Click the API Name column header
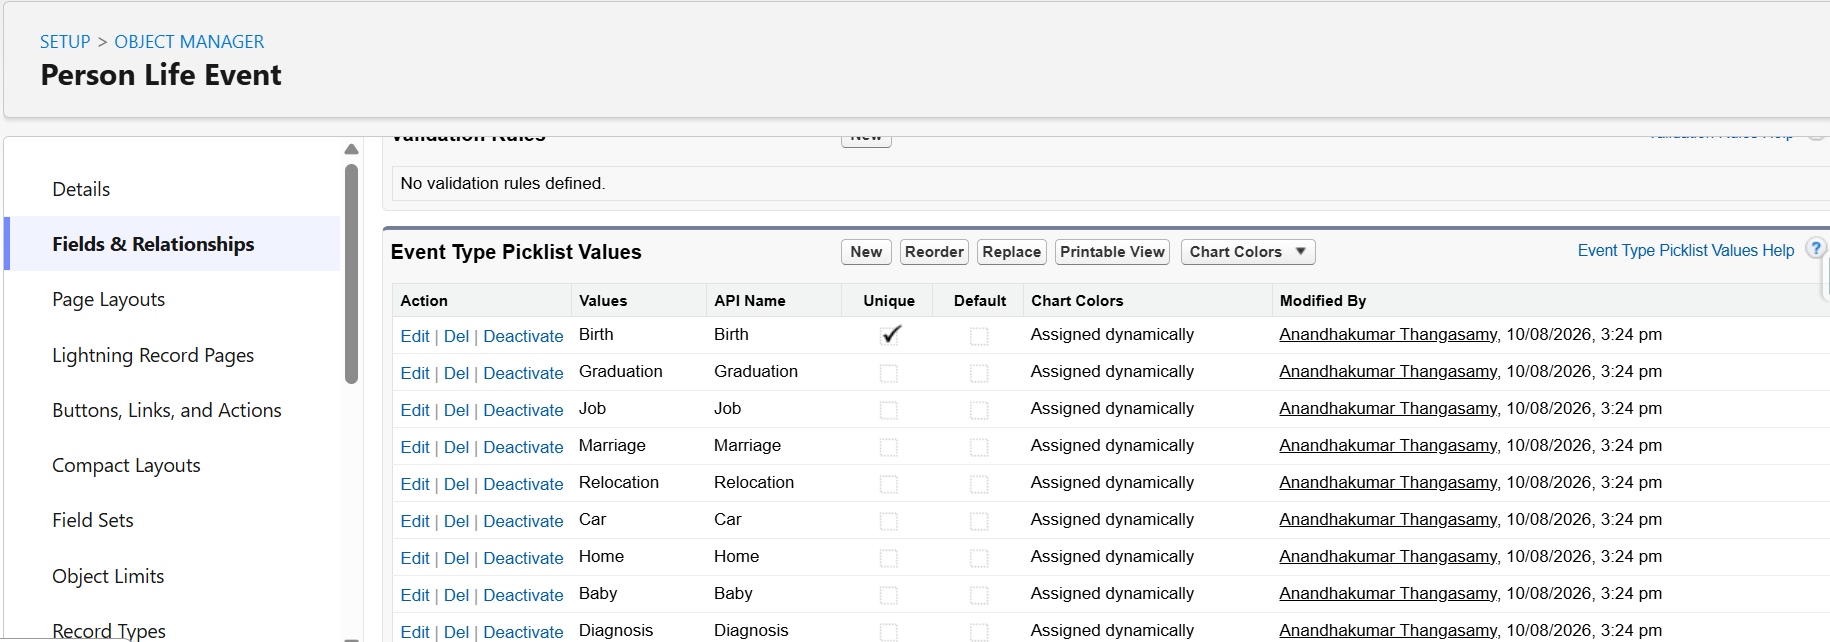Image resolution: width=1830 pixels, height=642 pixels. (750, 301)
